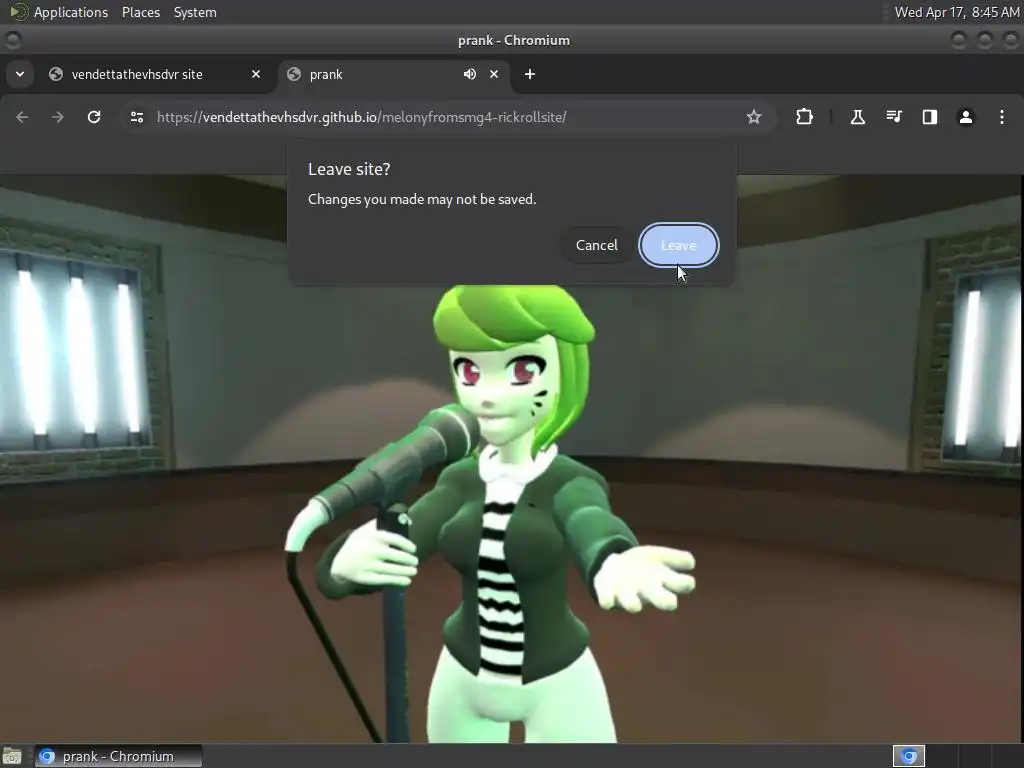Open site information icon in address bar
Image resolution: width=1024 pixels, height=768 pixels.
pos(136,117)
